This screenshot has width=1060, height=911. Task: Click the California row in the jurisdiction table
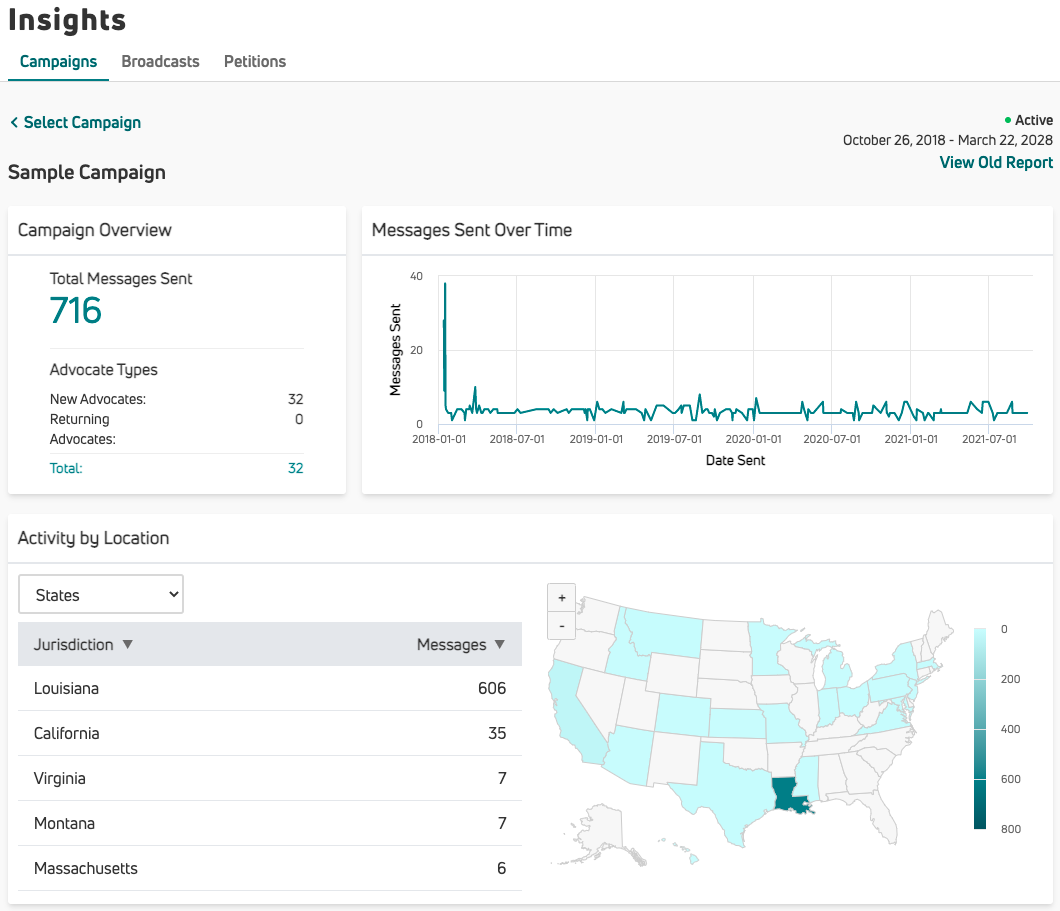(270, 733)
